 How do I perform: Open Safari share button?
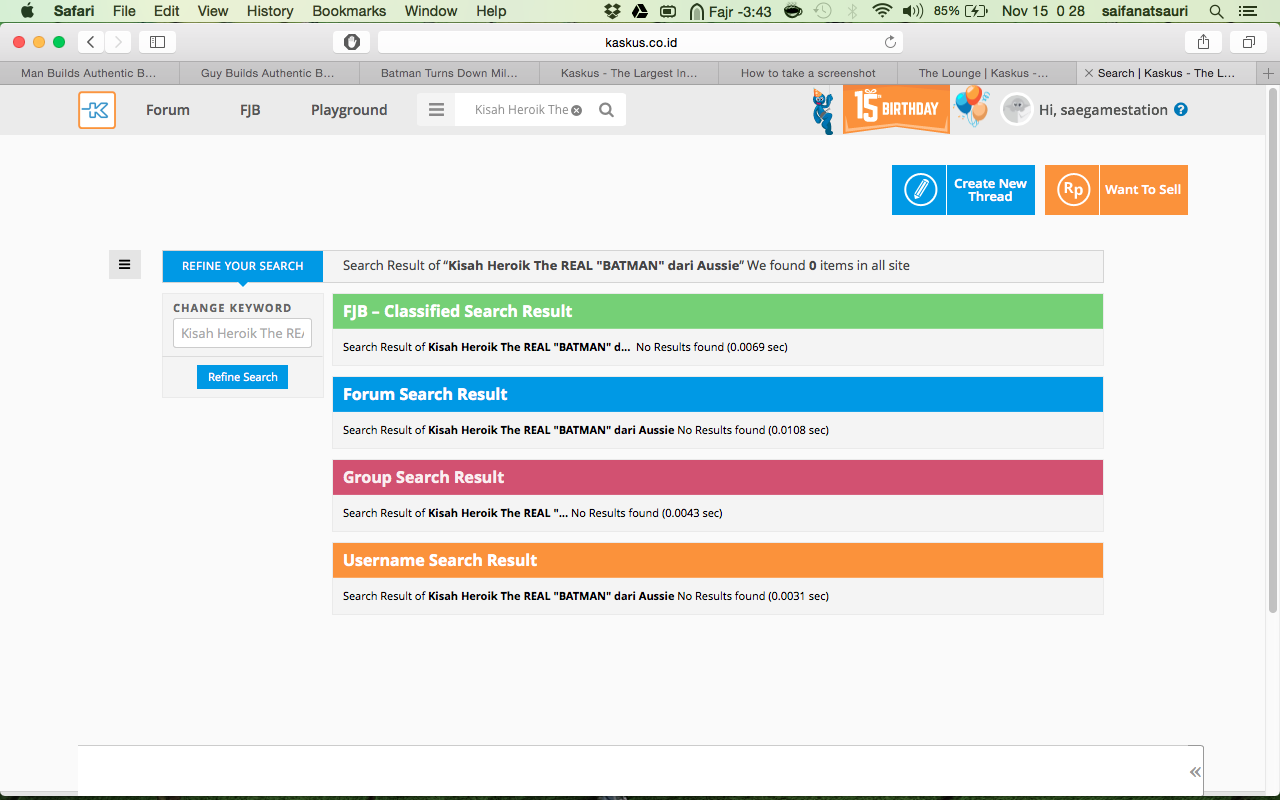click(x=1203, y=42)
